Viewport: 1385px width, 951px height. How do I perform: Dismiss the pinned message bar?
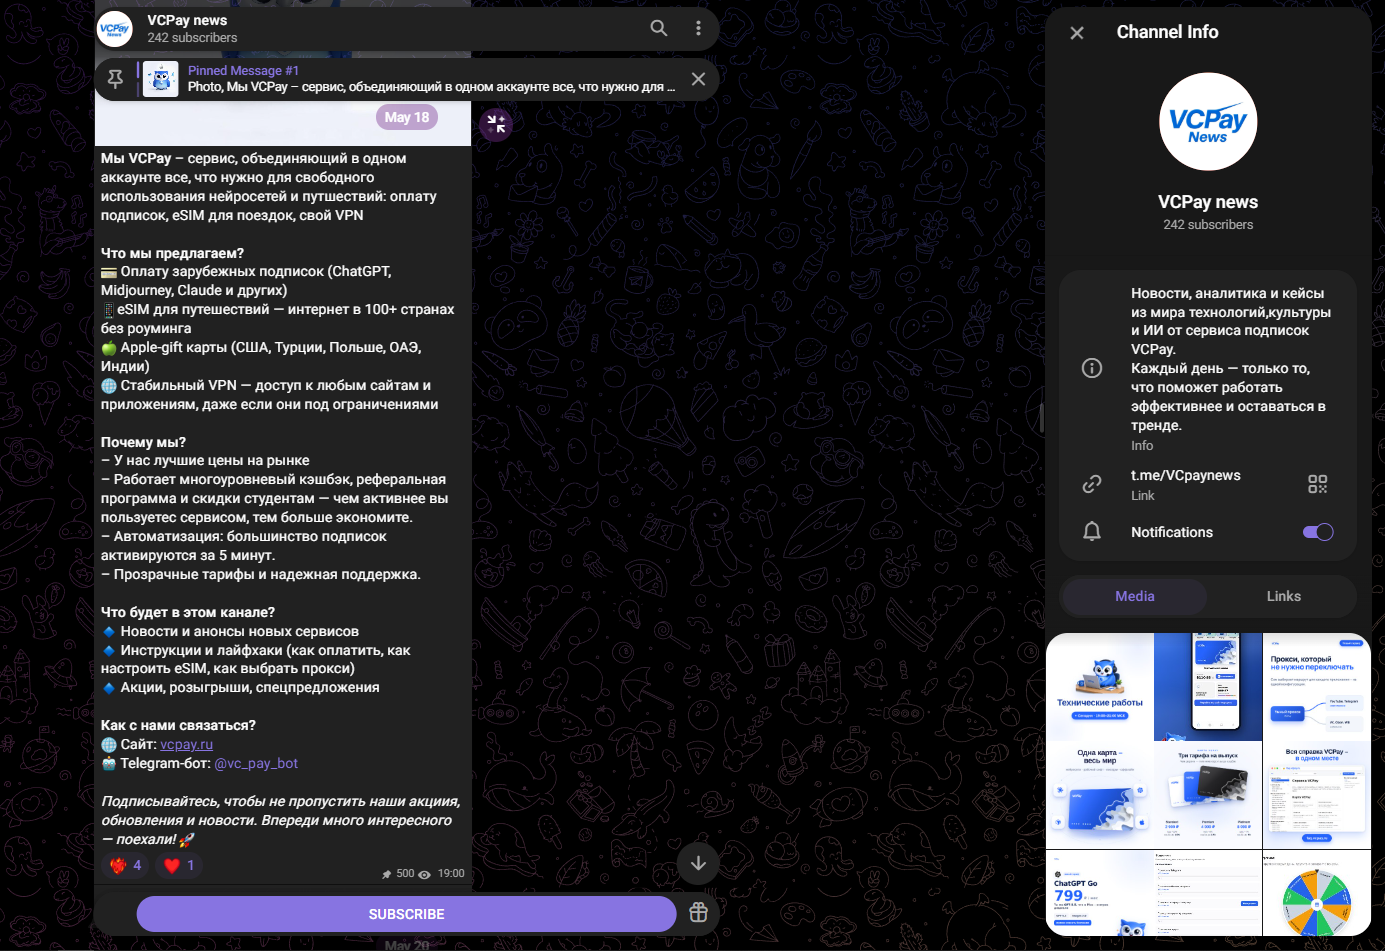pos(698,79)
